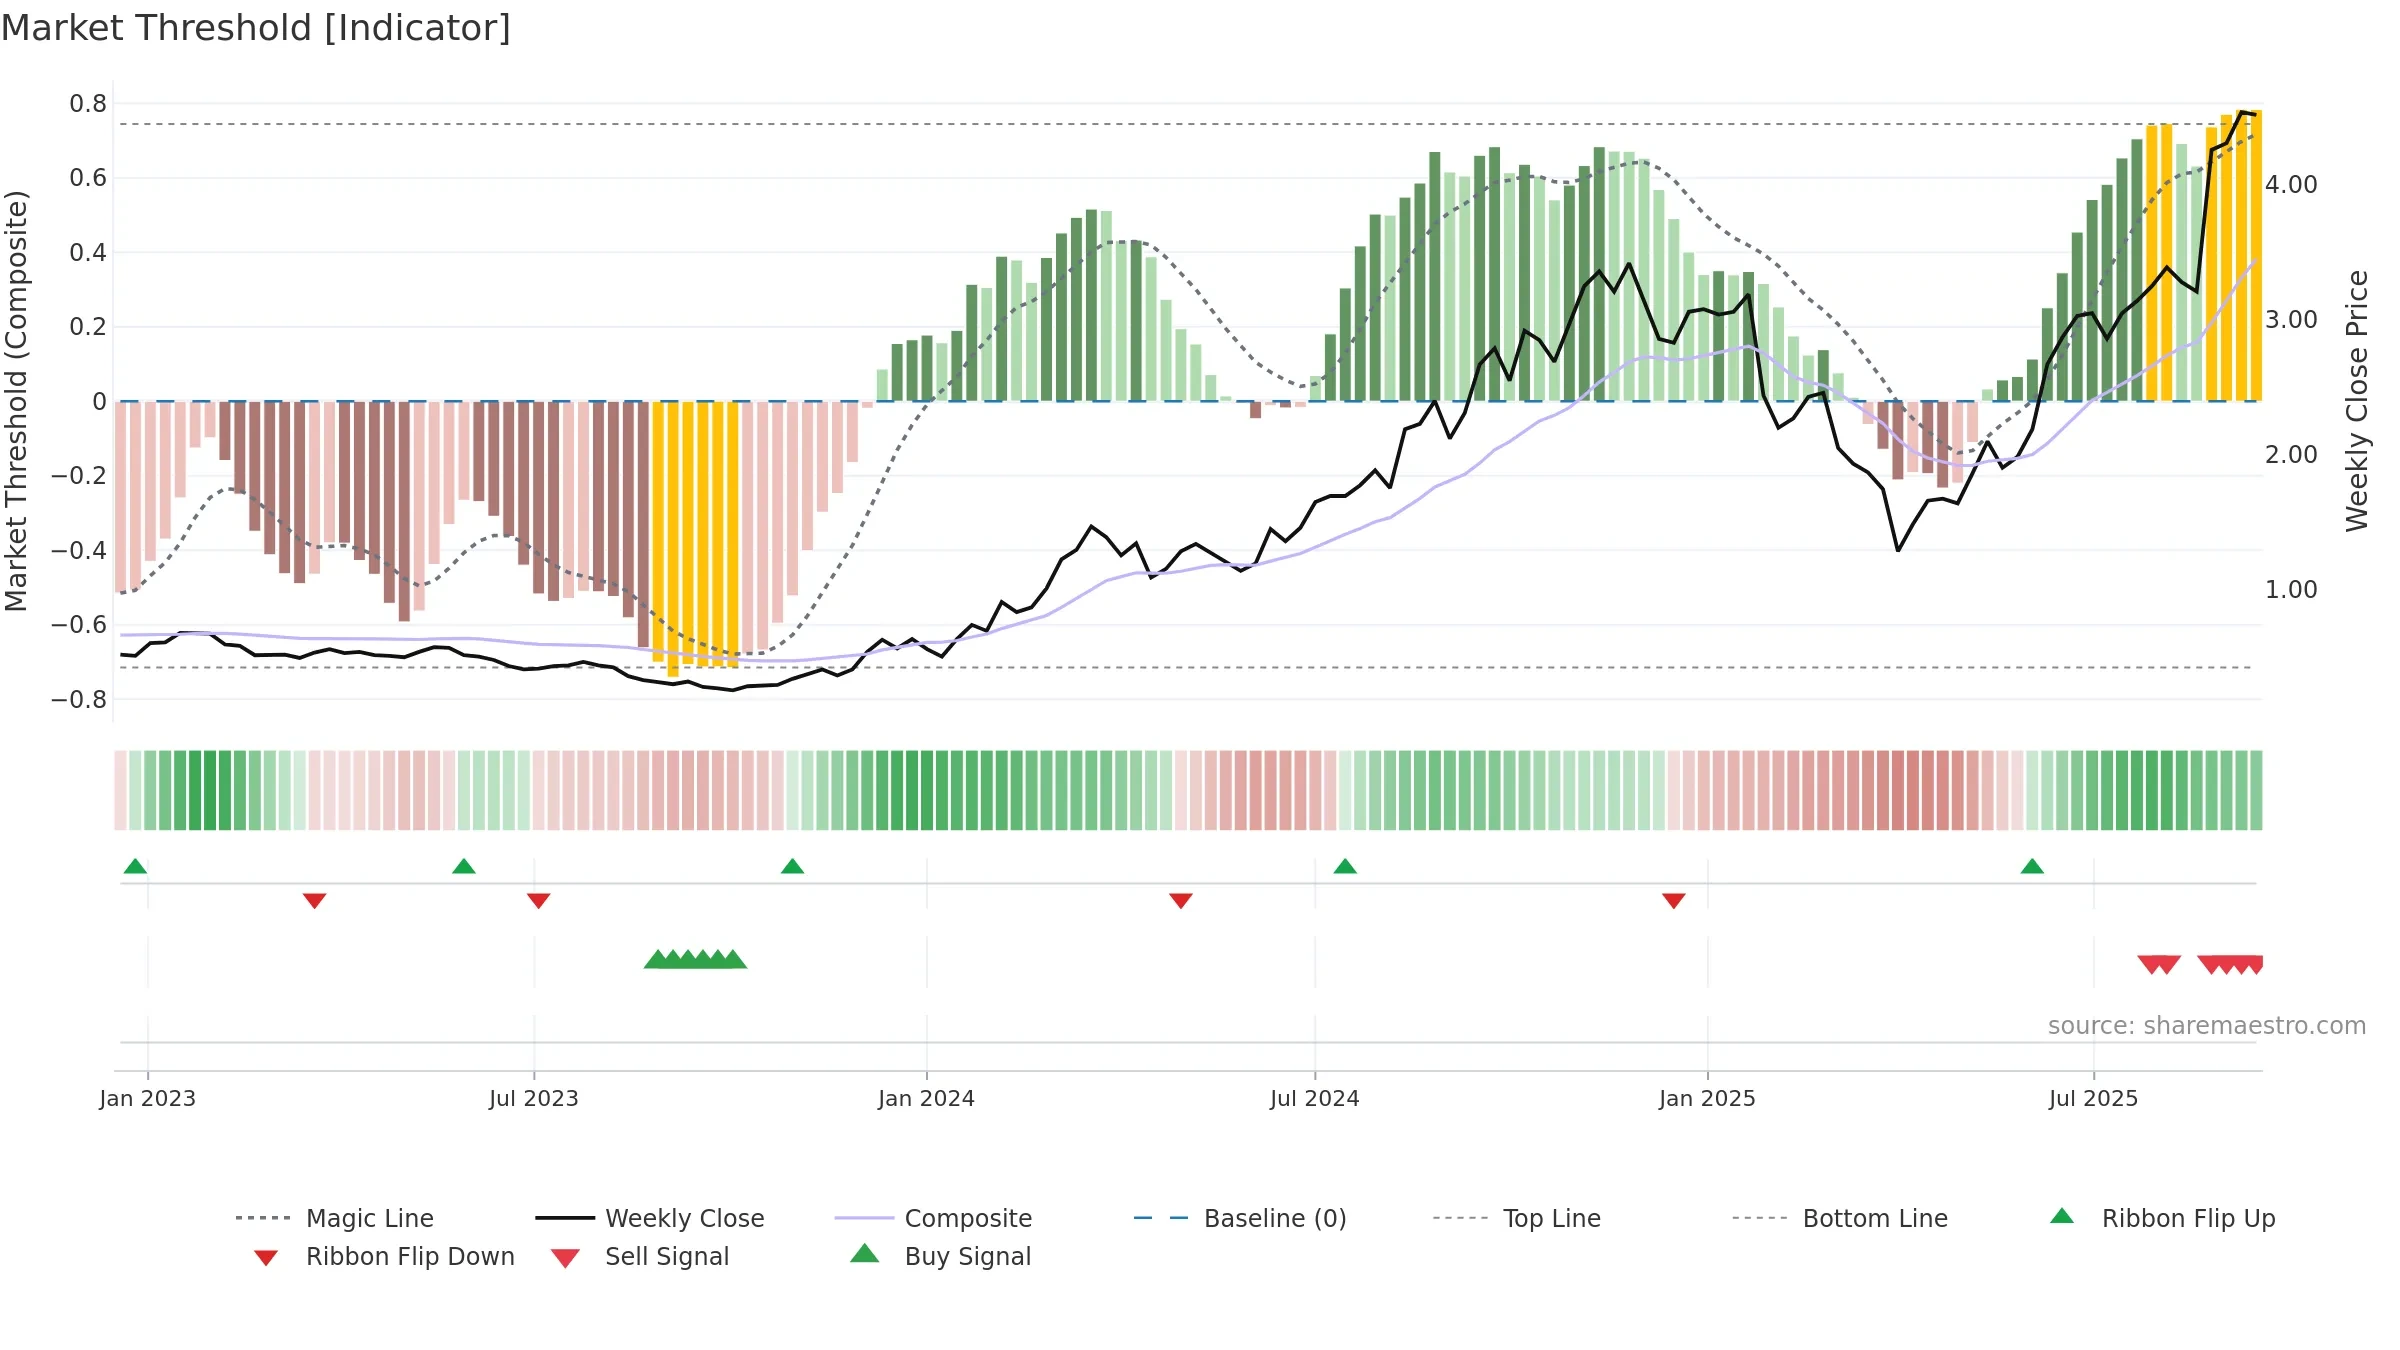Toggle the Baseline (0) legend entry
Screen dimensions: 2400x1350
(x=1240, y=1218)
